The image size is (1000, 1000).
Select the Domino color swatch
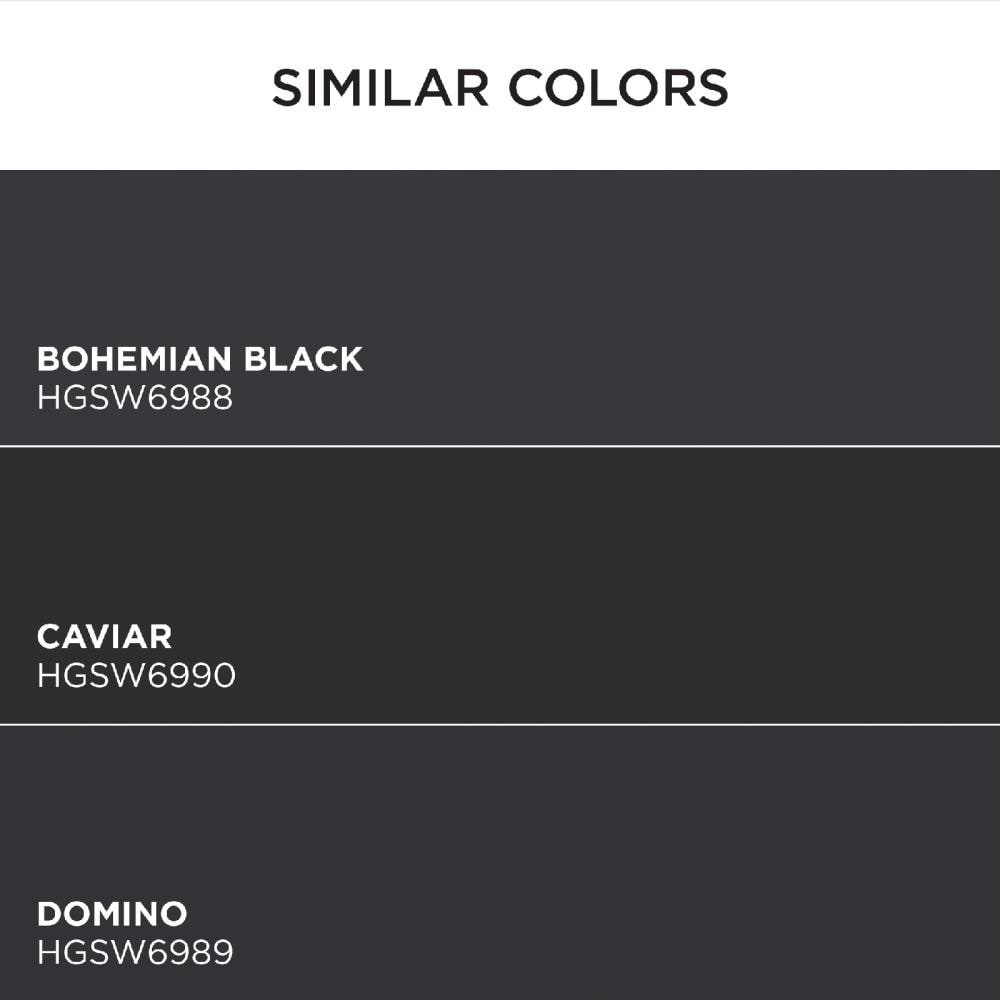(x=500, y=863)
